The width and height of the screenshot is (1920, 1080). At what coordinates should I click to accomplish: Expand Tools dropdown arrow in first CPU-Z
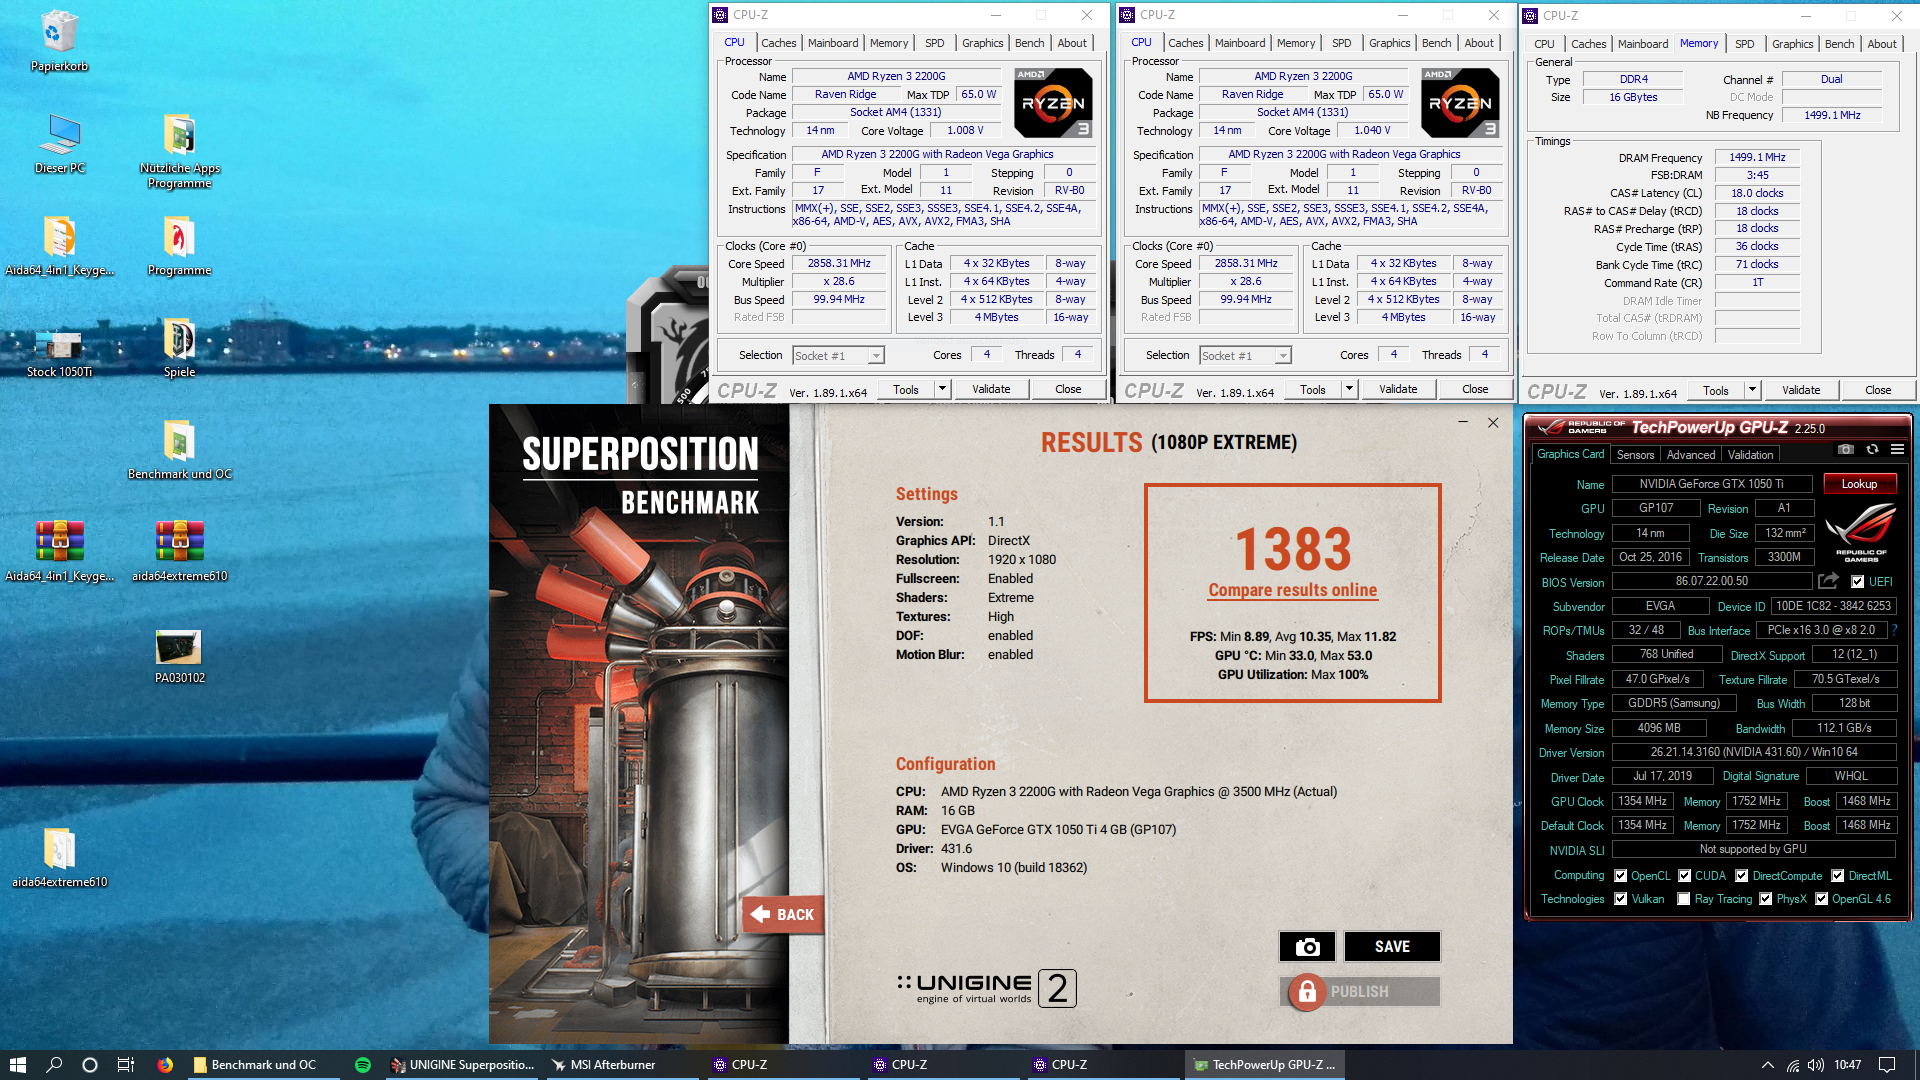(x=941, y=389)
